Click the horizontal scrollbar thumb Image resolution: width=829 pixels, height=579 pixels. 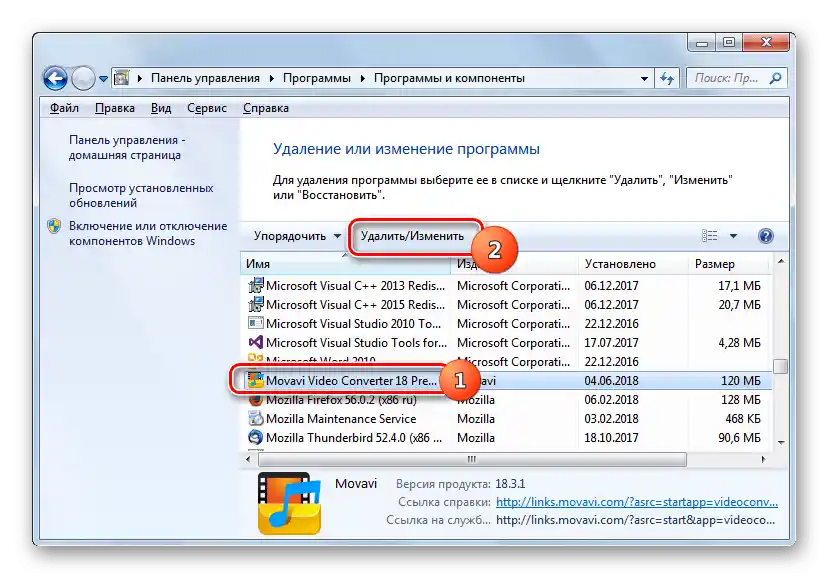click(472, 459)
